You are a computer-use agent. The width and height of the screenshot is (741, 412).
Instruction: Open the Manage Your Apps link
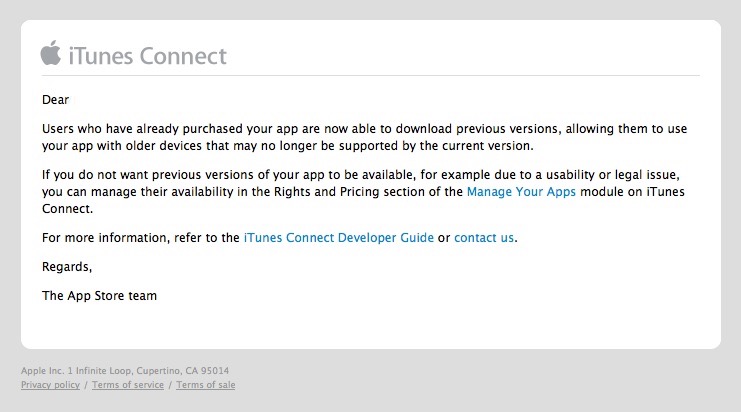click(521, 192)
